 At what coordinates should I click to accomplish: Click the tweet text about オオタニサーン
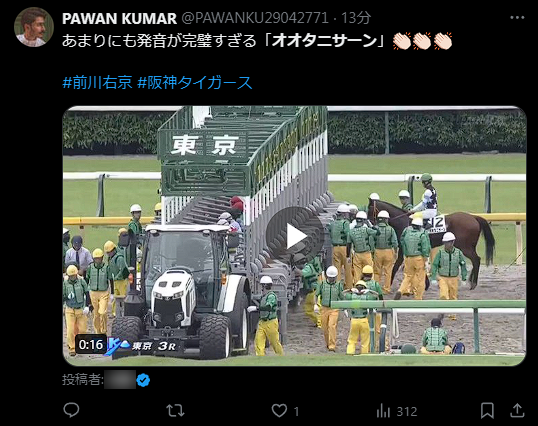tap(224, 41)
